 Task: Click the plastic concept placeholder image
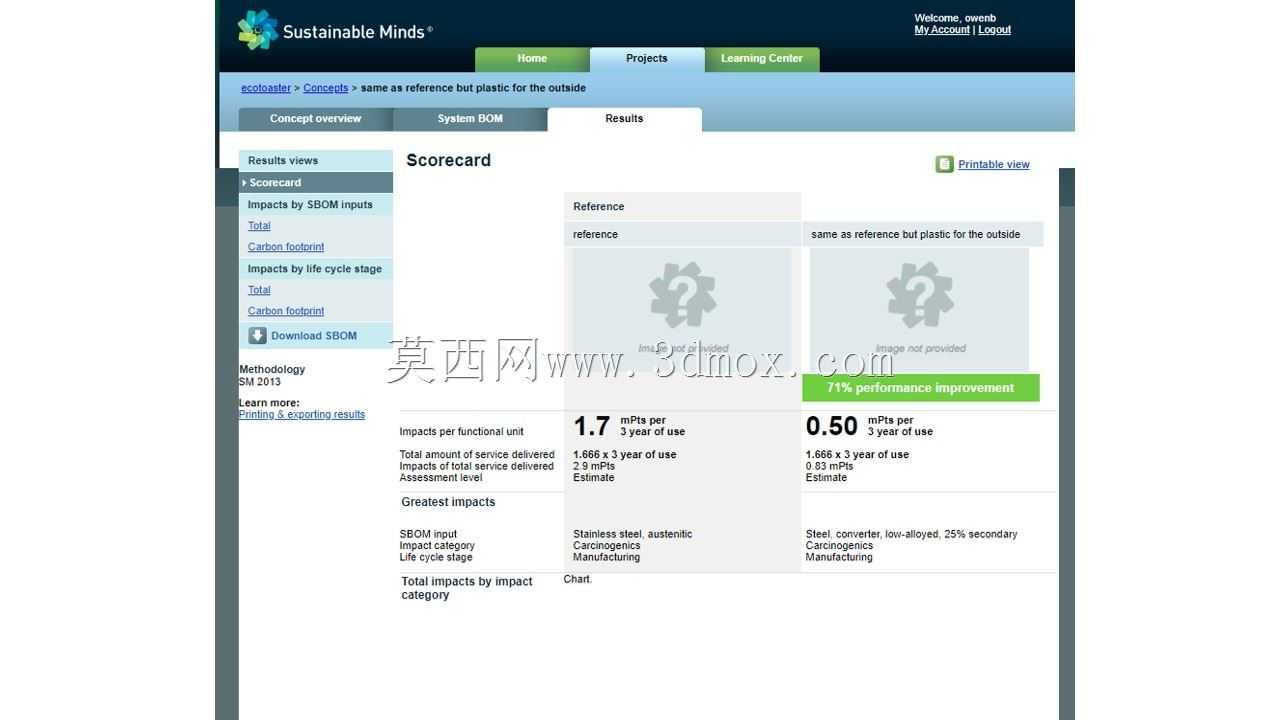[919, 309]
